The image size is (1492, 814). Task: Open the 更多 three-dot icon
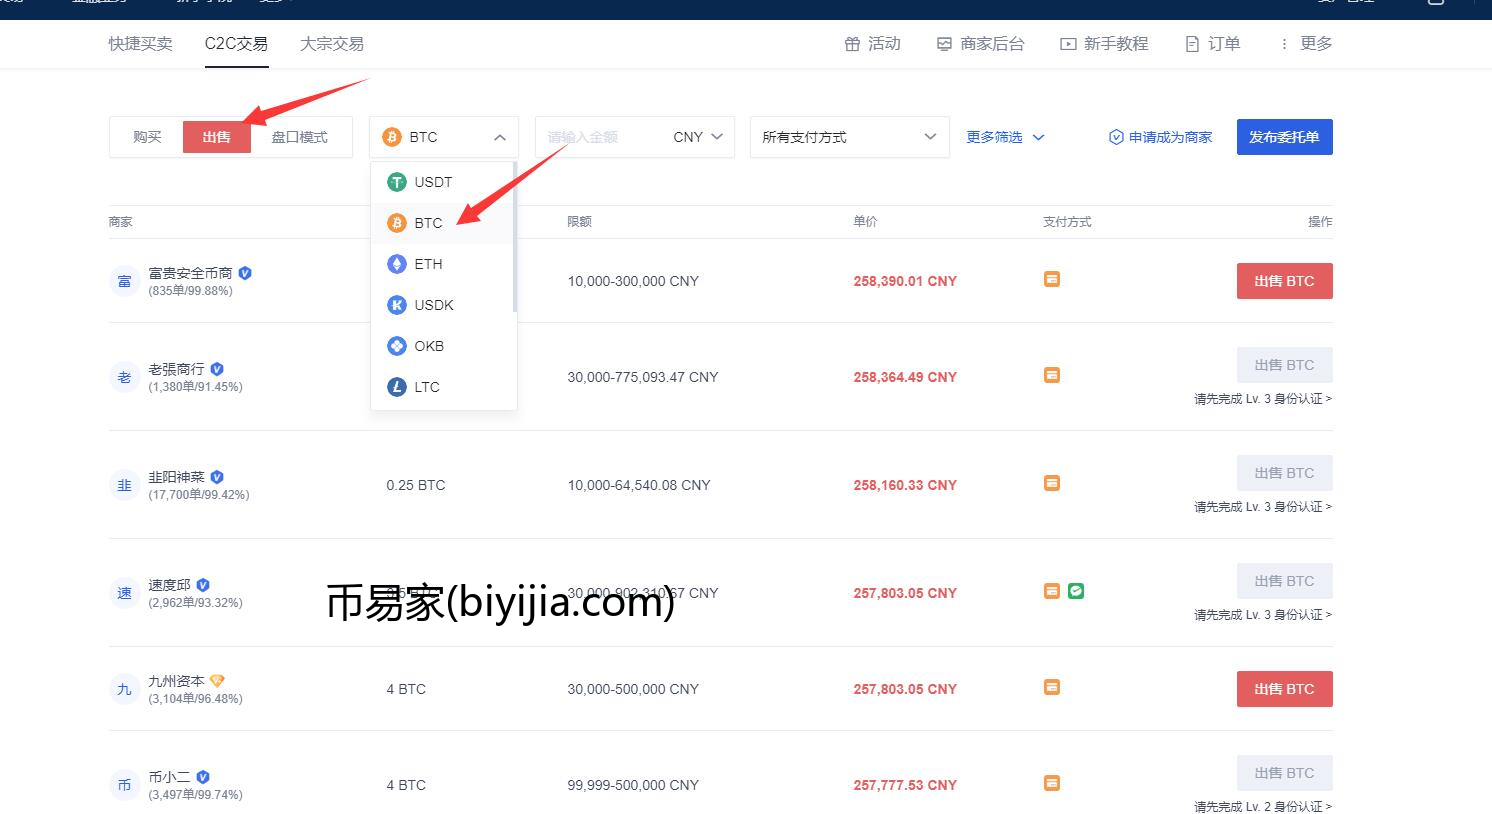click(1284, 44)
